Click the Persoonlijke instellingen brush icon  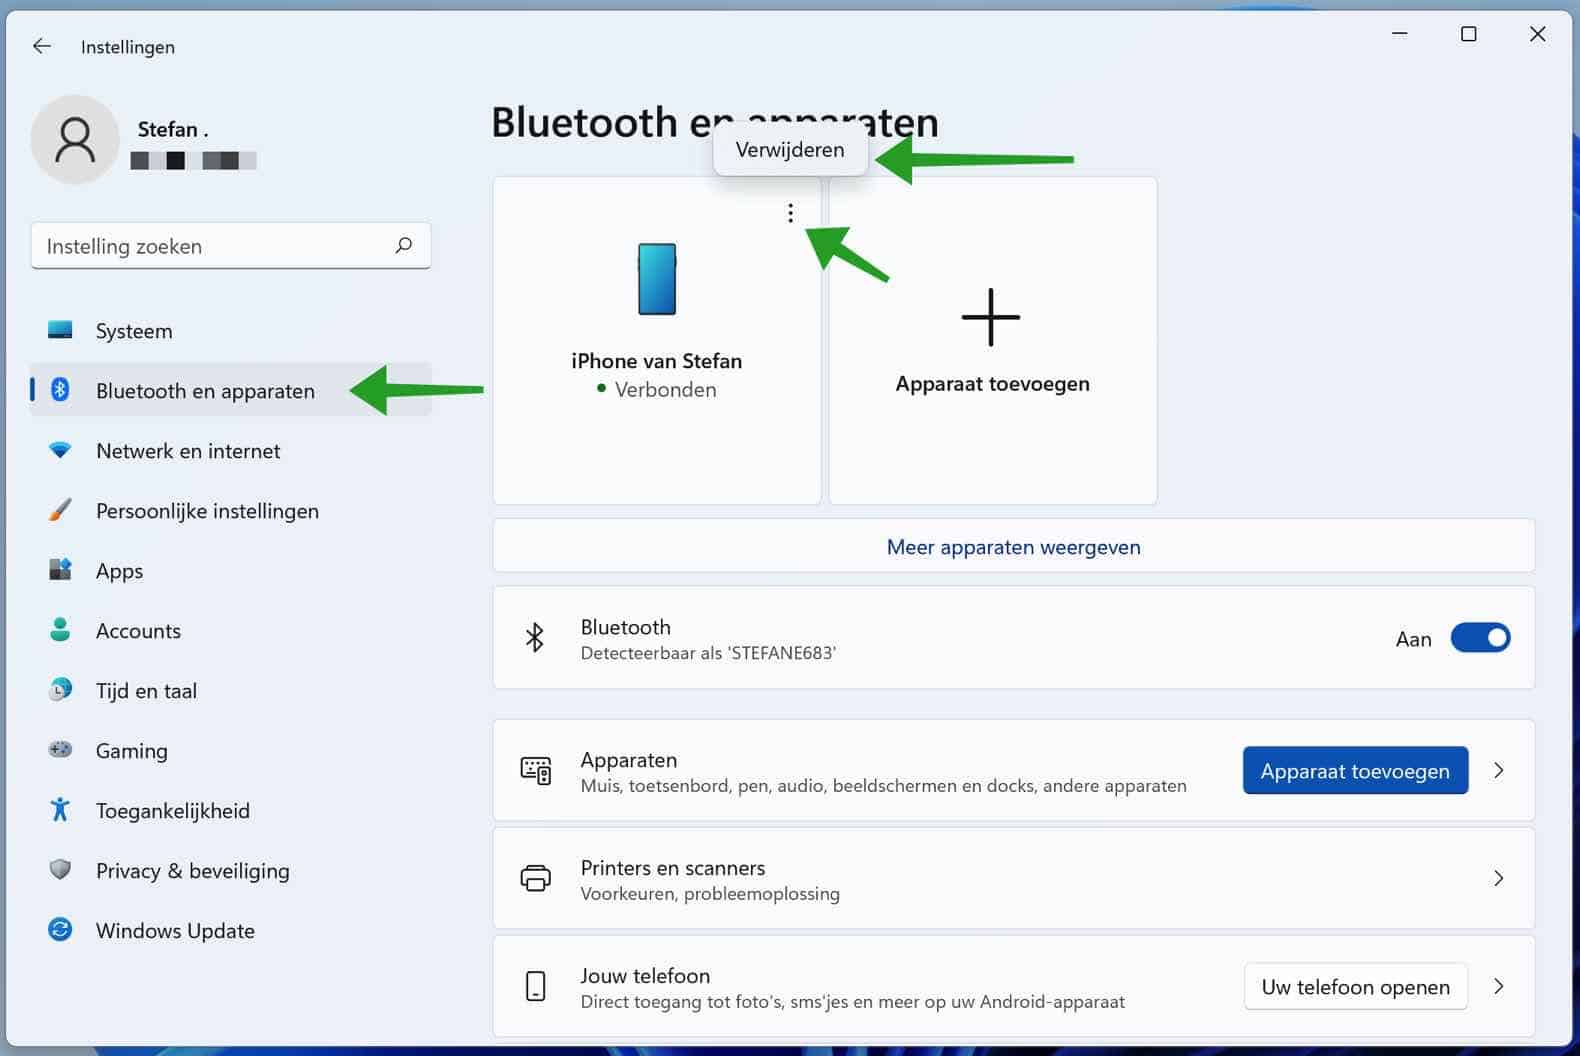60,510
